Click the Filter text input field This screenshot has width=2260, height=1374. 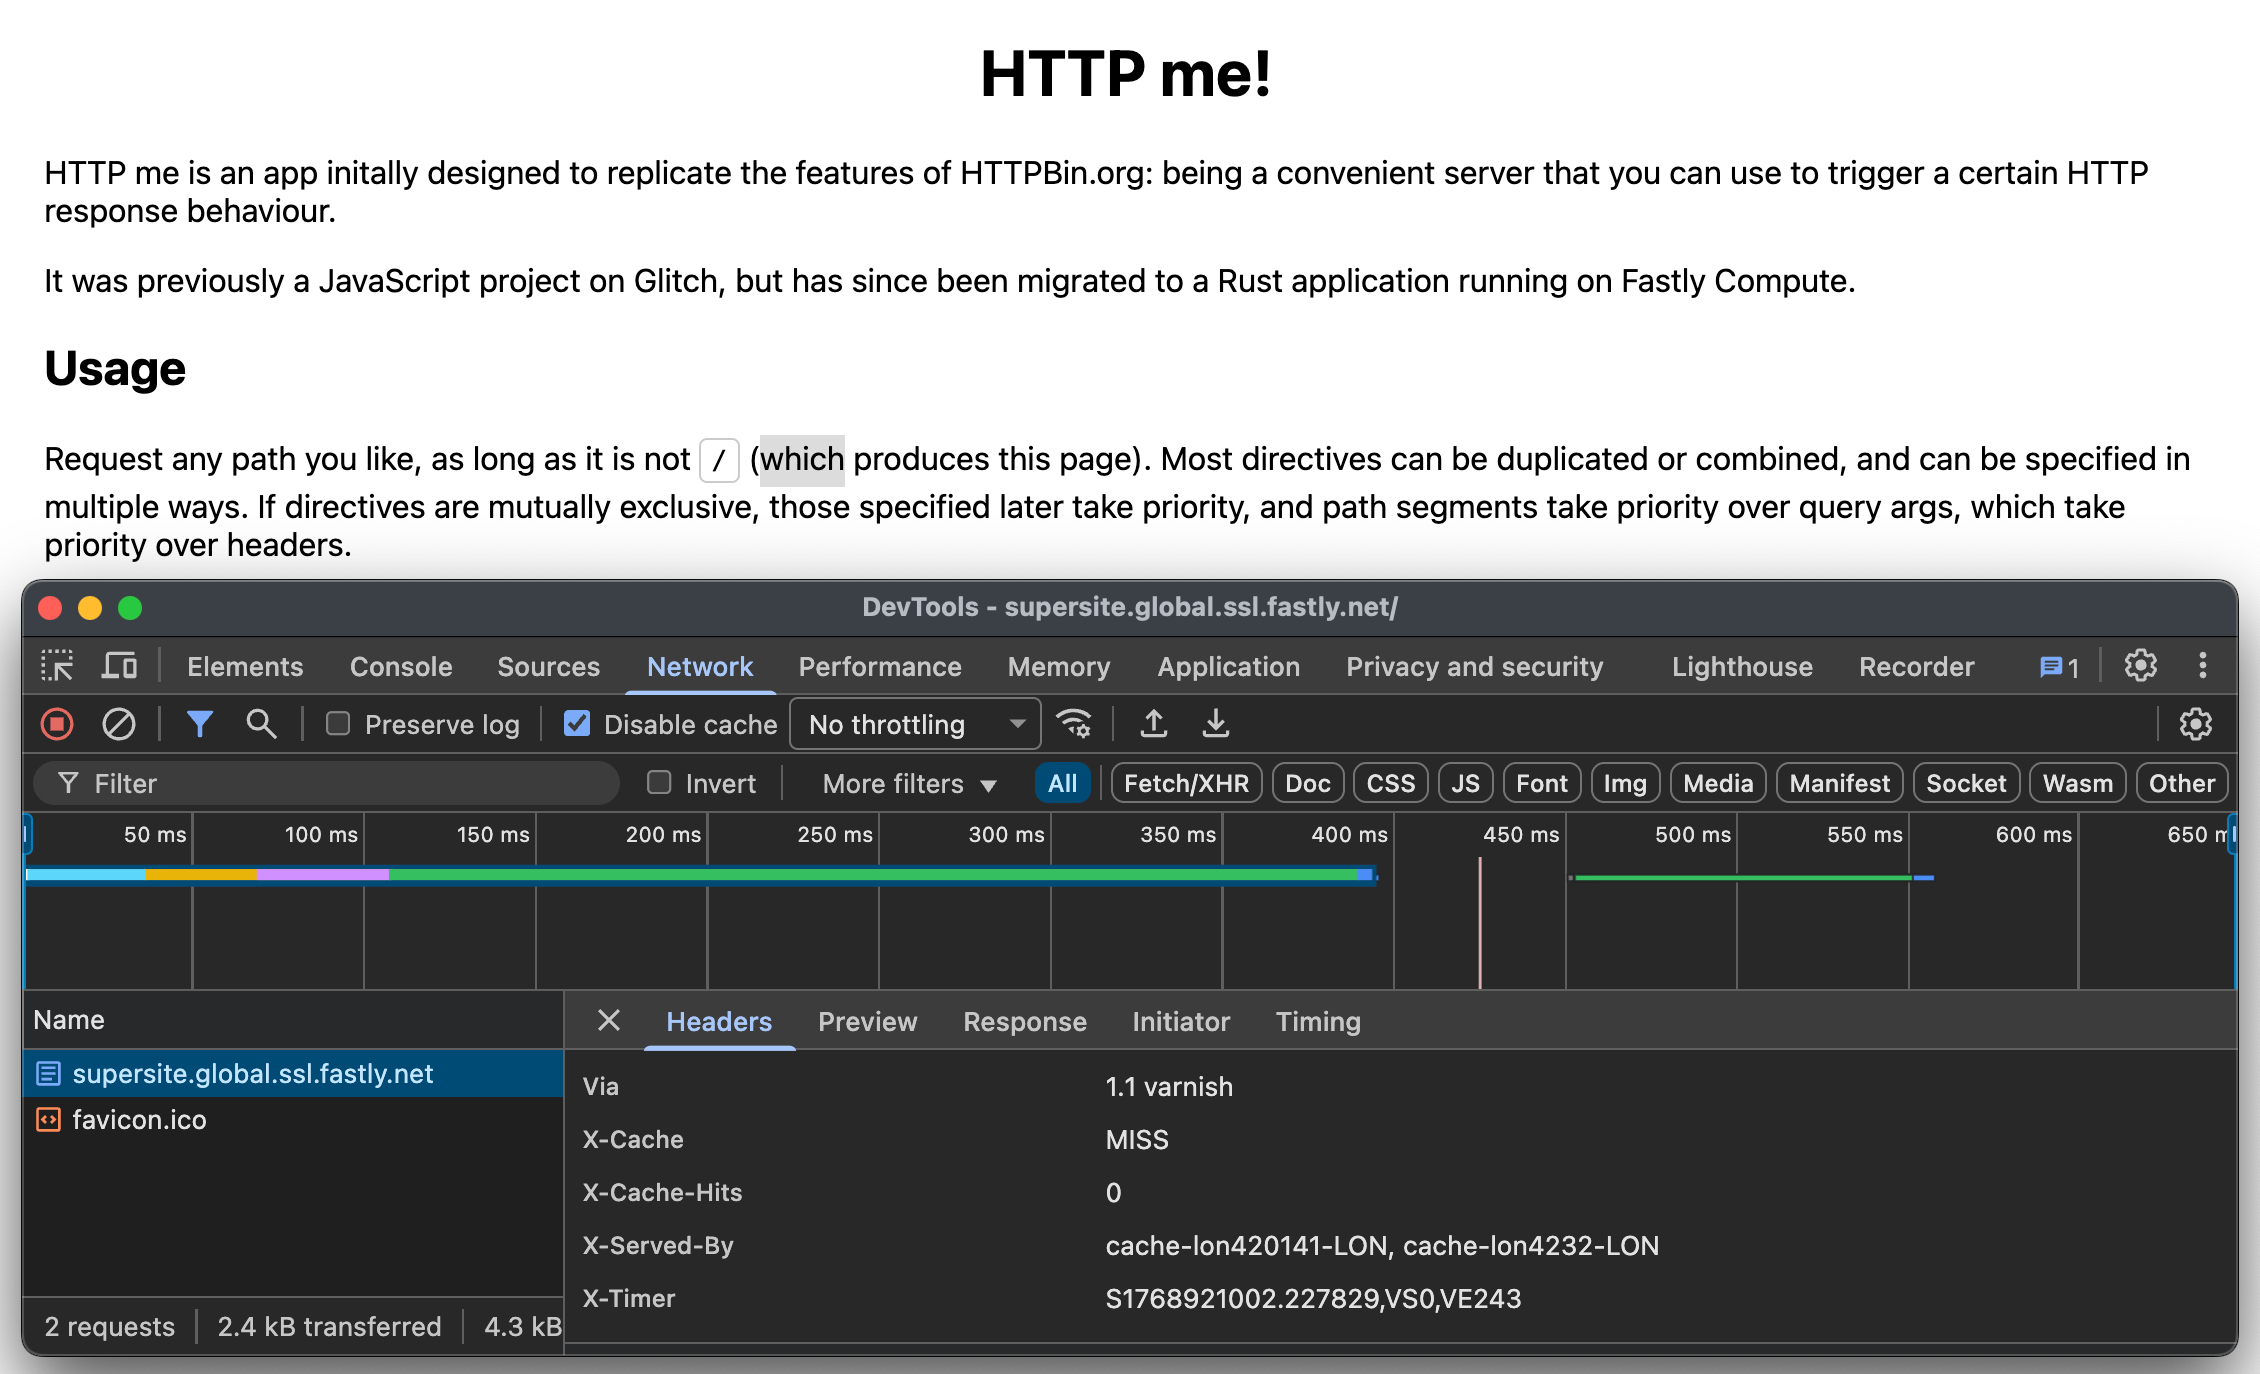[340, 783]
